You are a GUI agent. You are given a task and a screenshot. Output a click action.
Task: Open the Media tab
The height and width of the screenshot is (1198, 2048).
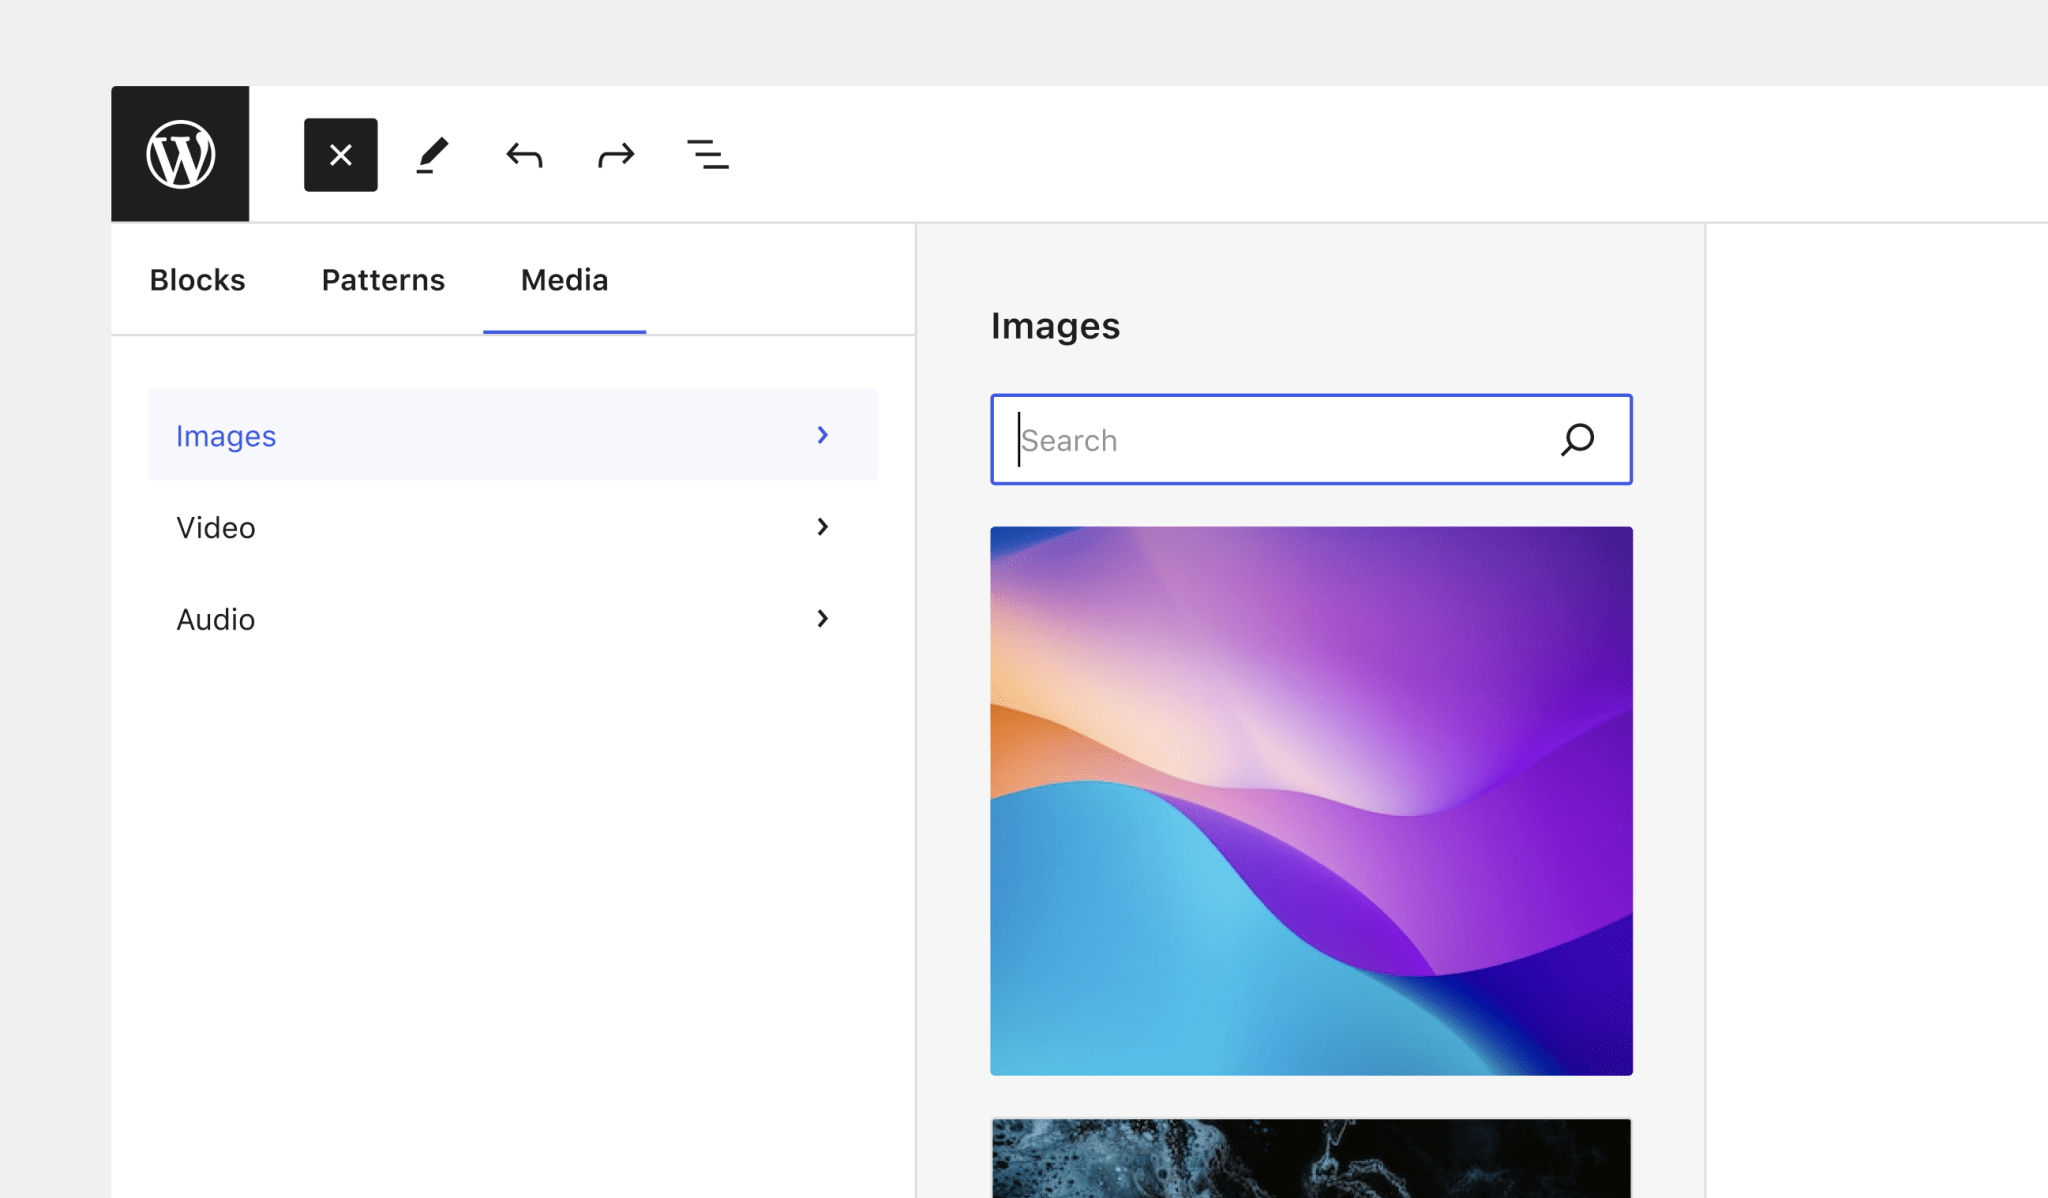[563, 280]
